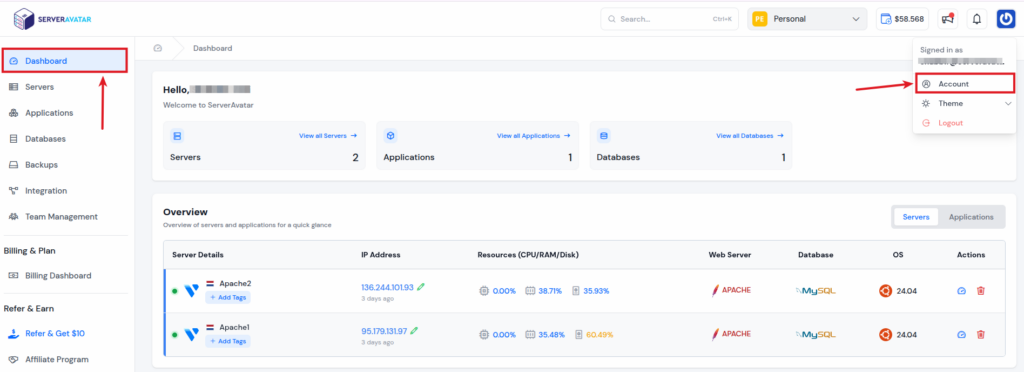The image size is (1024, 372).
Task: Open IP address 95.179.131.97
Action: pos(384,331)
